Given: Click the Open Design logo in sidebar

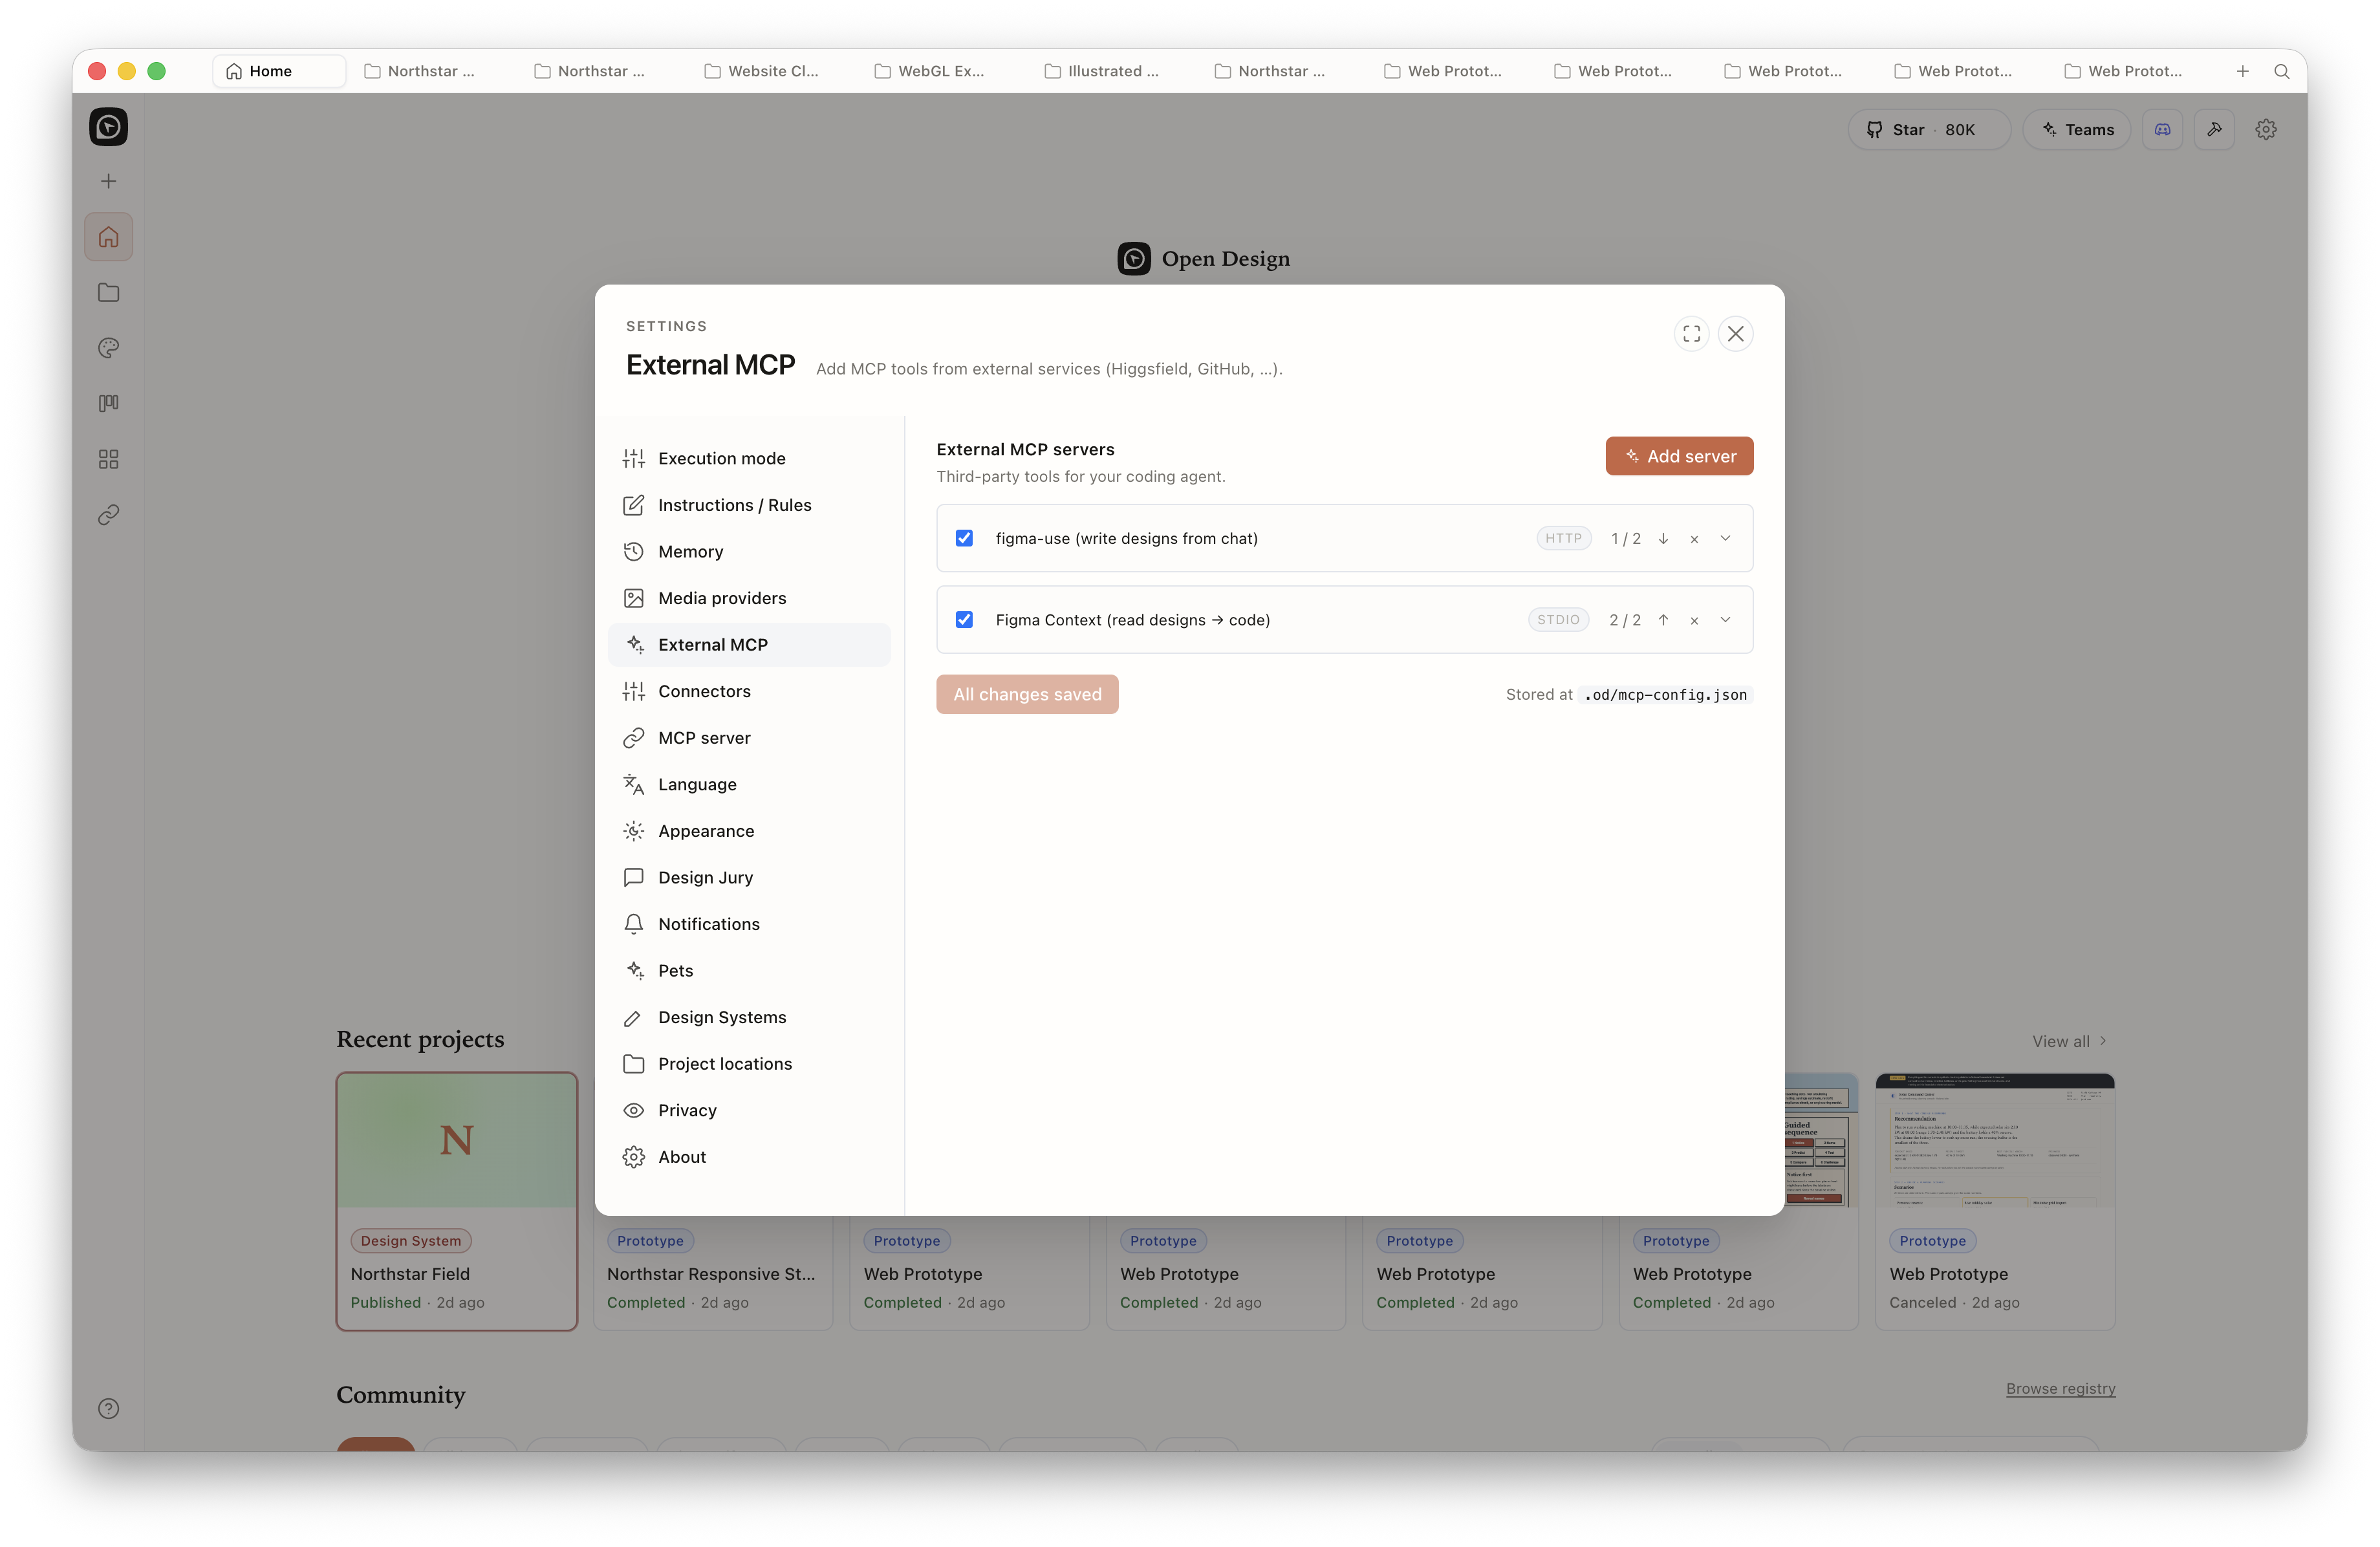Looking at the screenshot, I should click(x=108, y=127).
